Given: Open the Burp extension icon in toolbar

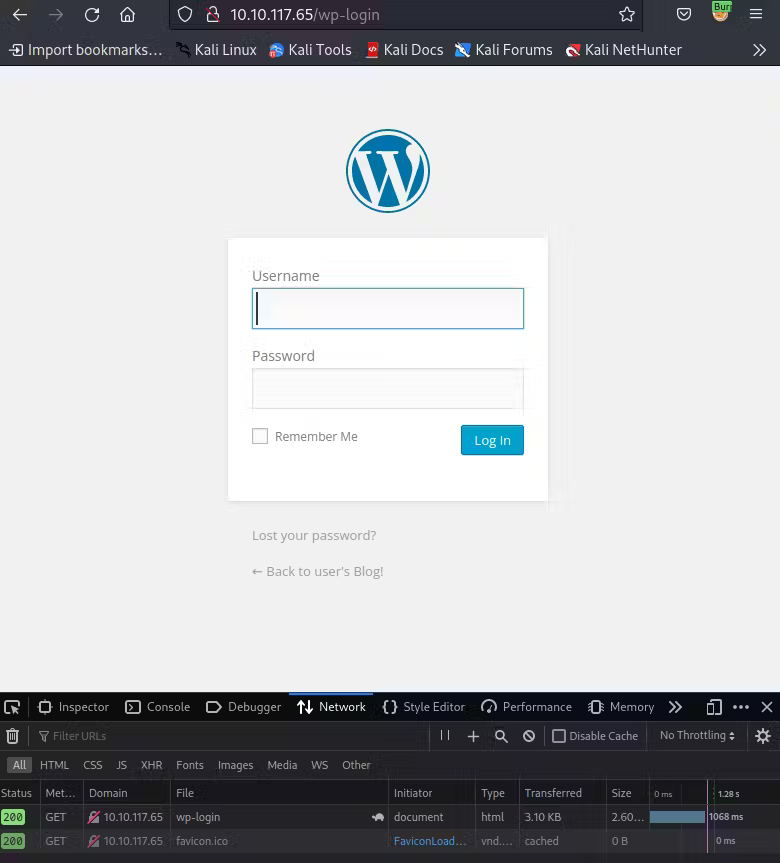Looking at the screenshot, I should coord(721,12).
